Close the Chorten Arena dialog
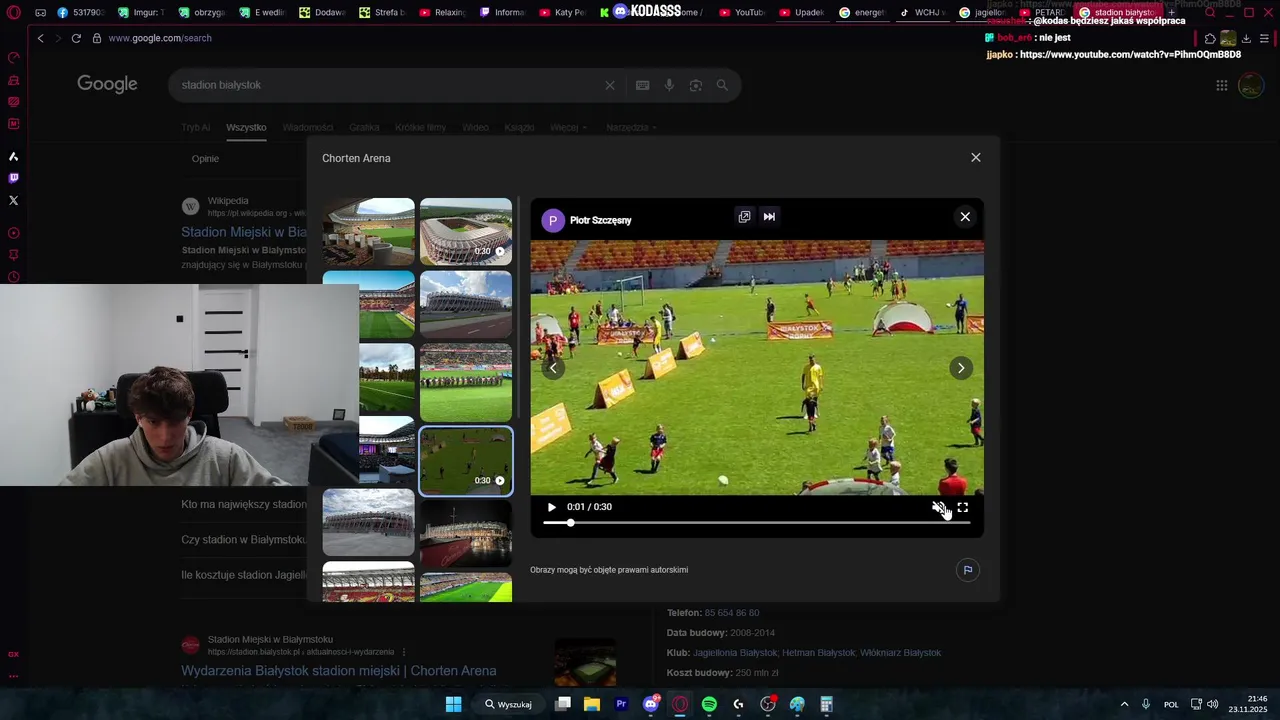The width and height of the screenshot is (1280, 720). (976, 158)
